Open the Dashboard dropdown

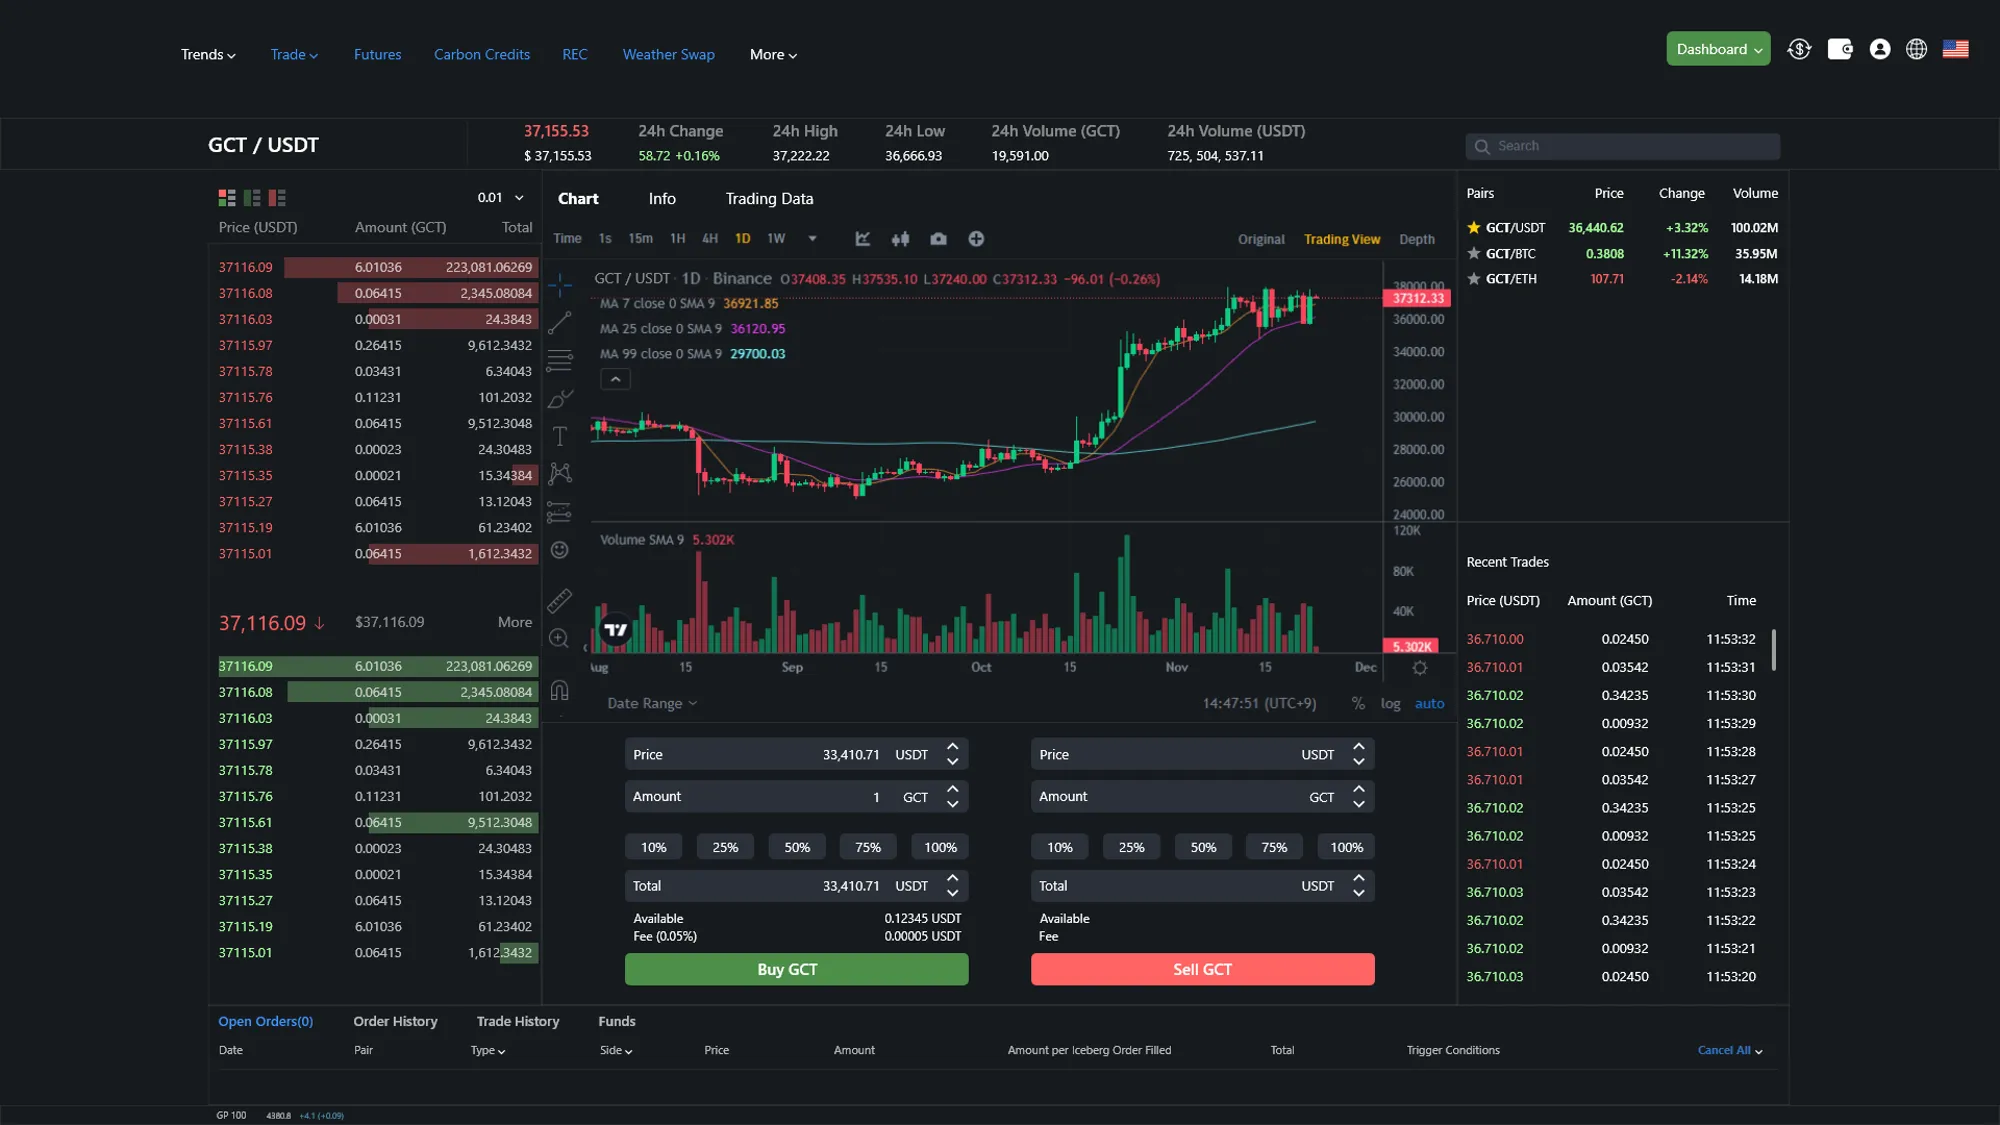pyautogui.click(x=1718, y=49)
